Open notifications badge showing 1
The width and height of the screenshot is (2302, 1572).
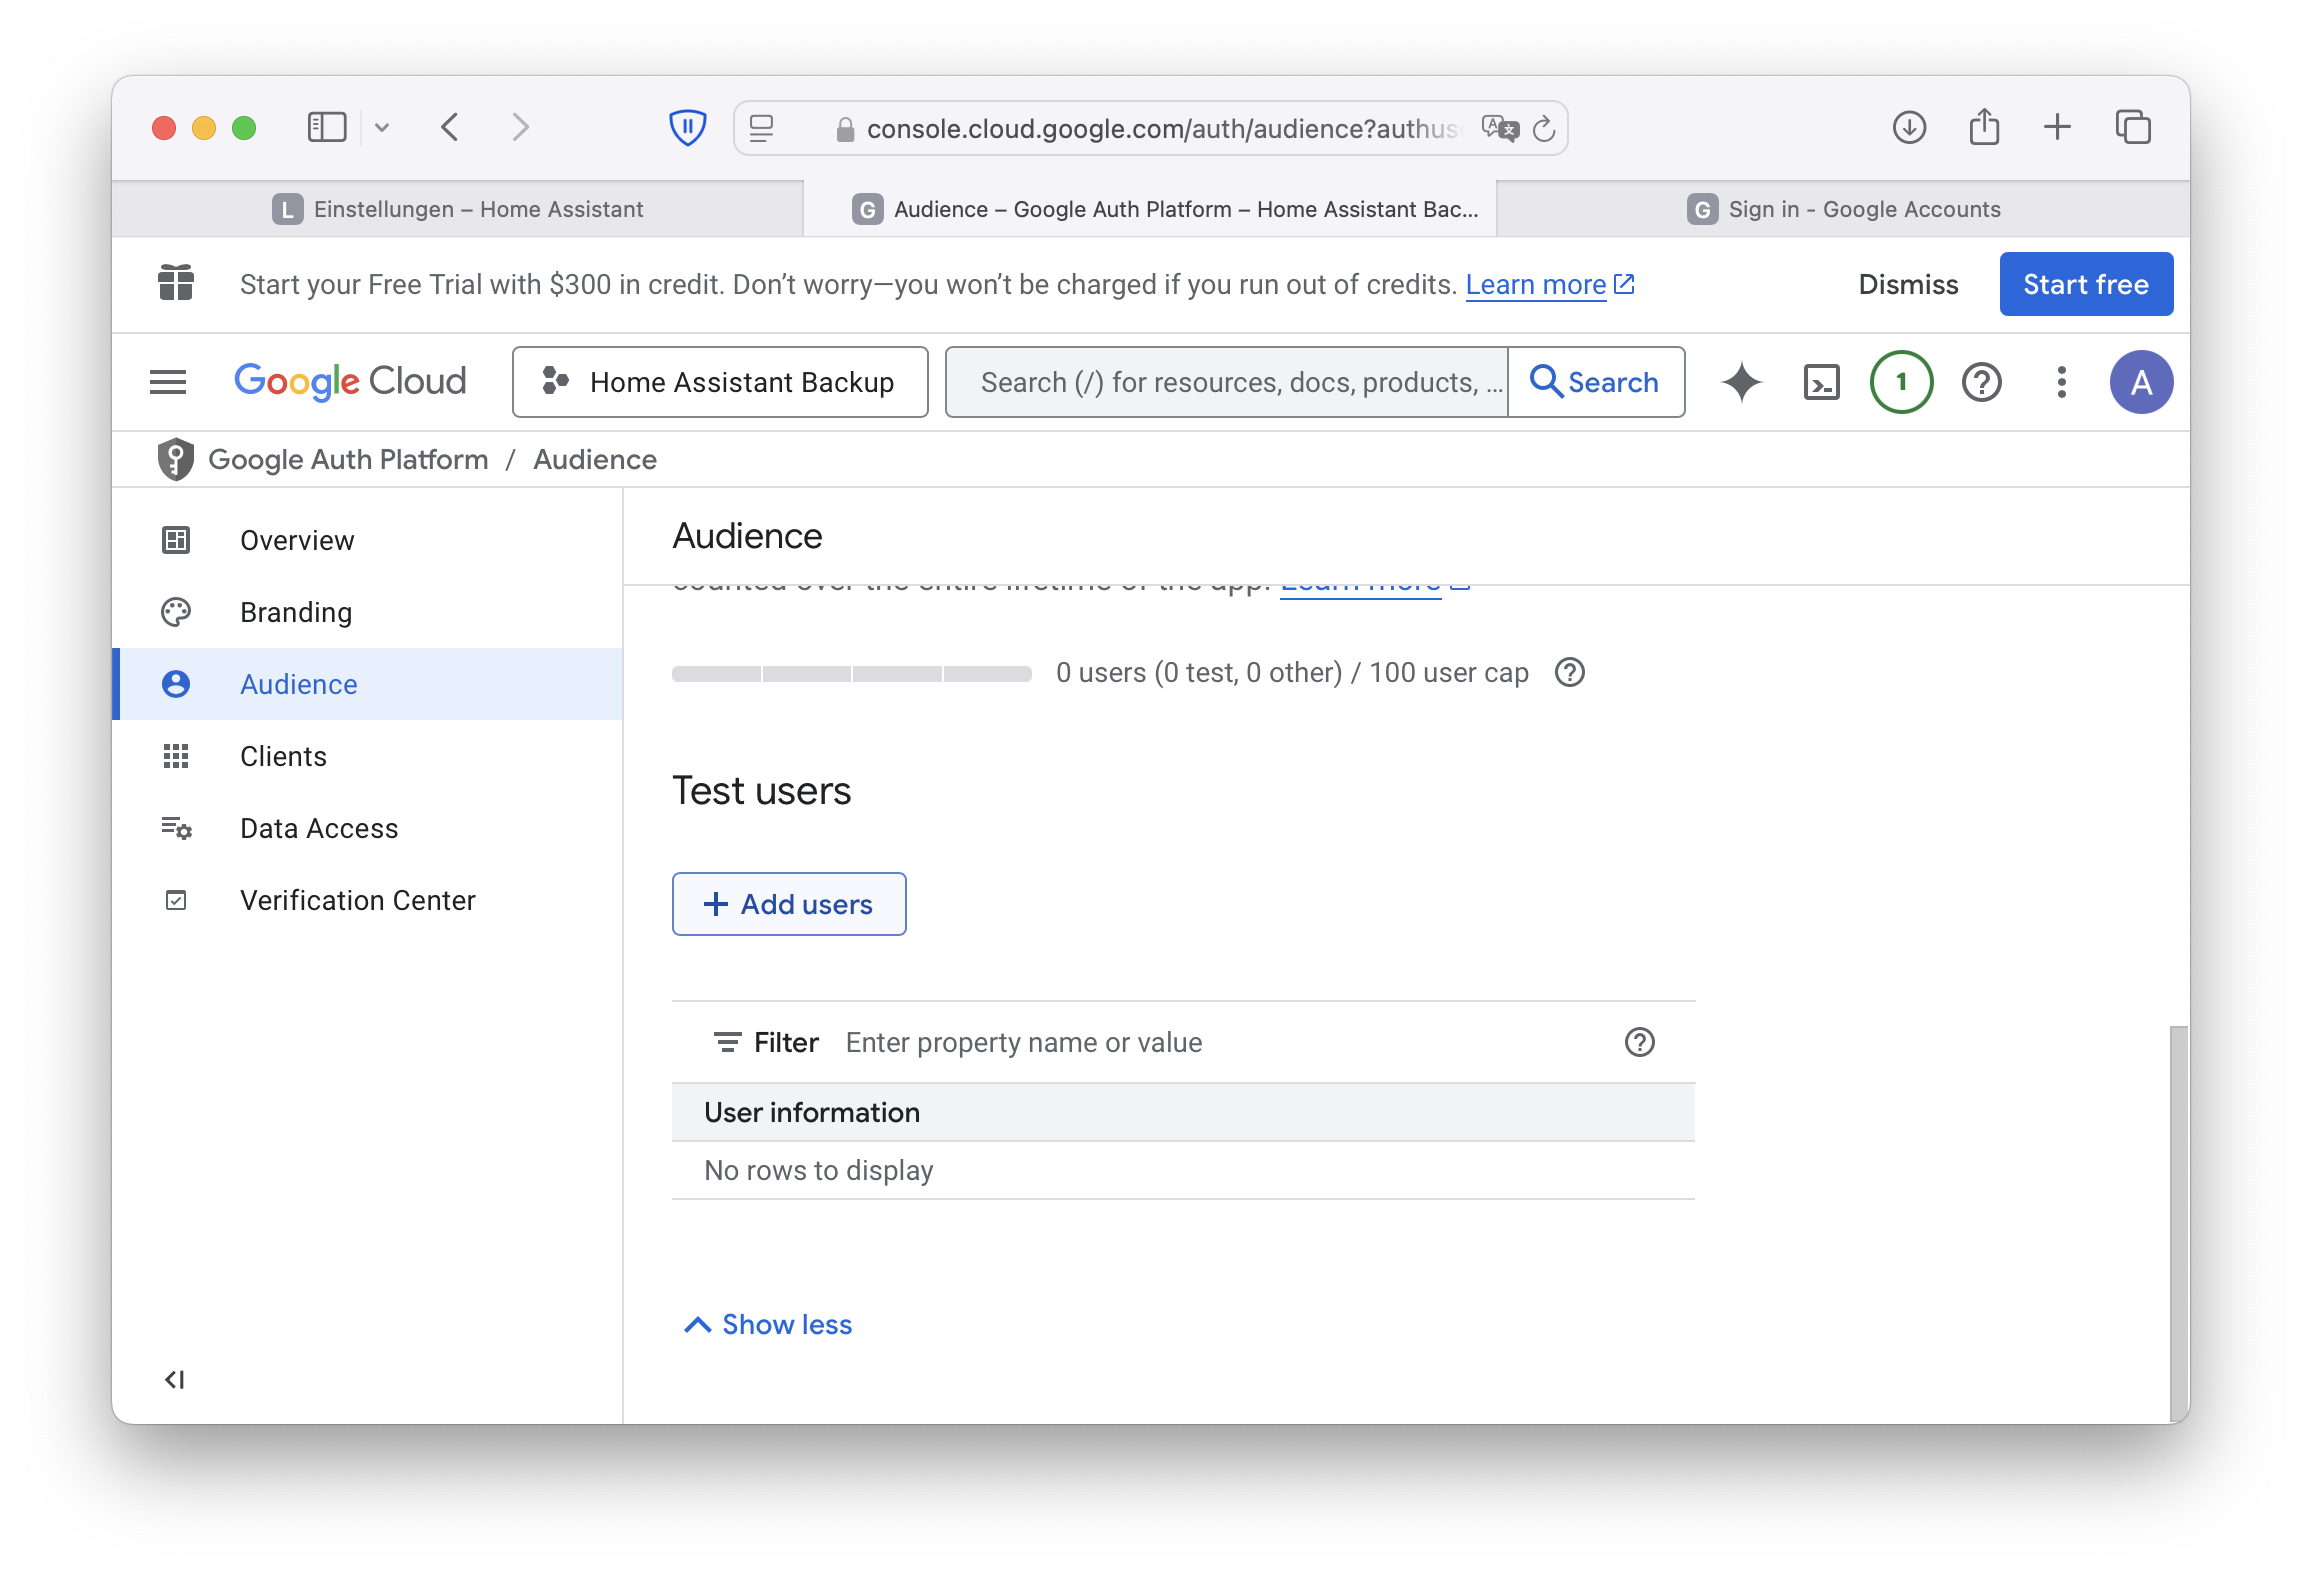(1901, 382)
